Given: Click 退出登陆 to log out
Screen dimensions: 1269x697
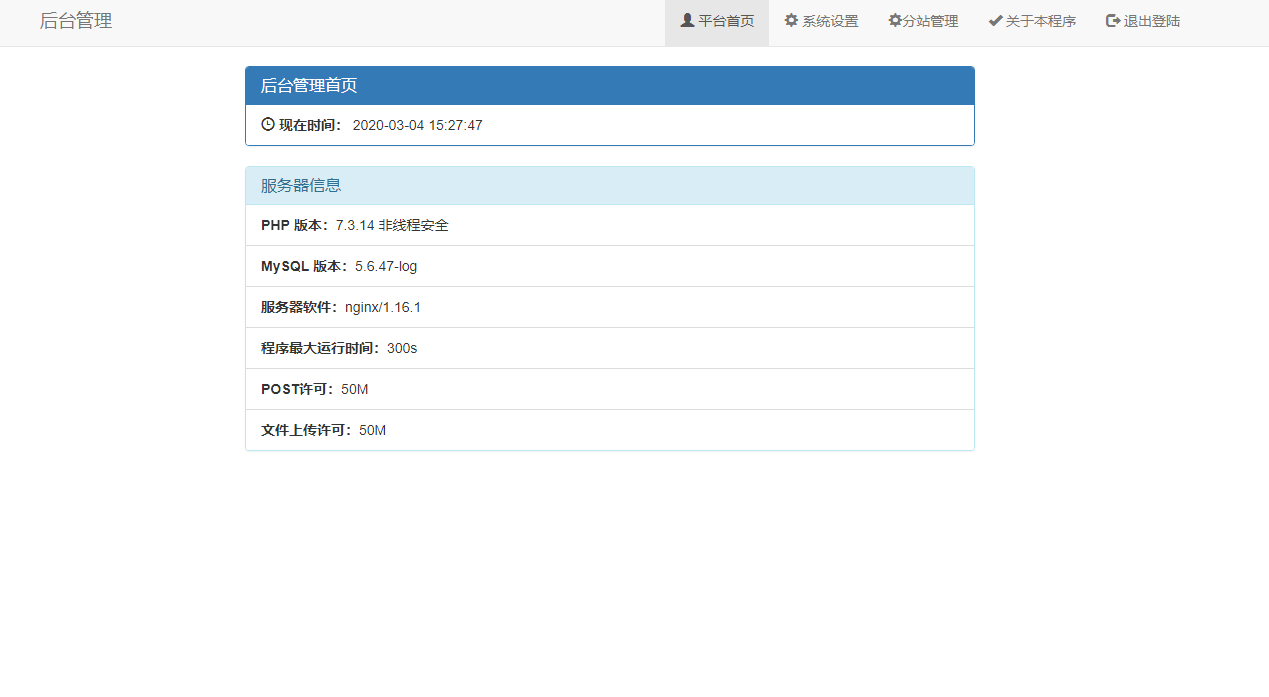Looking at the screenshot, I should [x=1148, y=21].
